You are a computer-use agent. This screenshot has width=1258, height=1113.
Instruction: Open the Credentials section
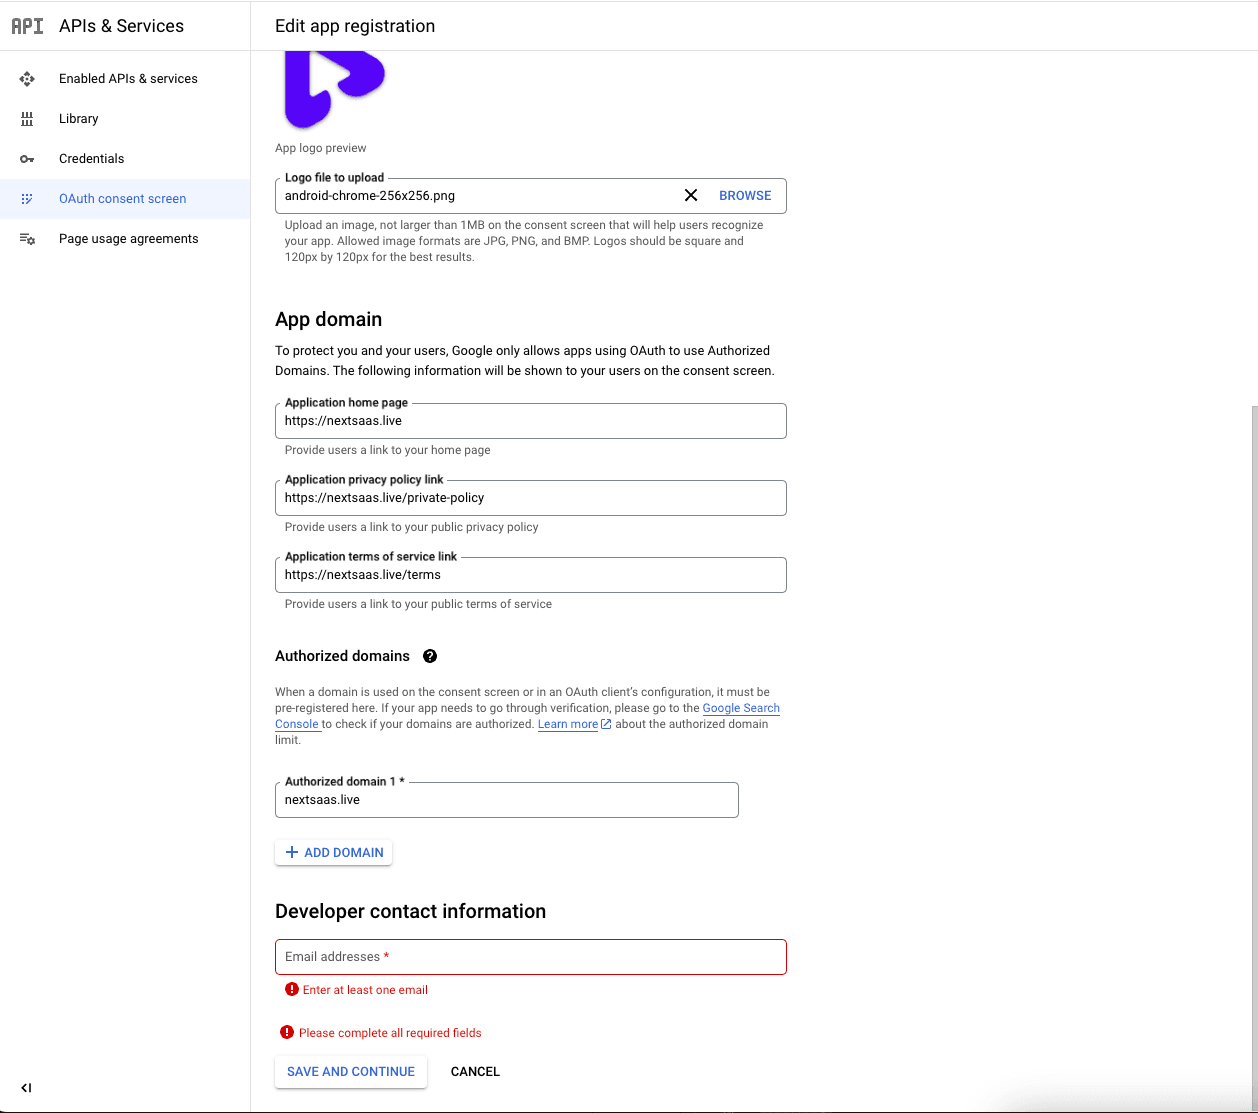tap(91, 158)
